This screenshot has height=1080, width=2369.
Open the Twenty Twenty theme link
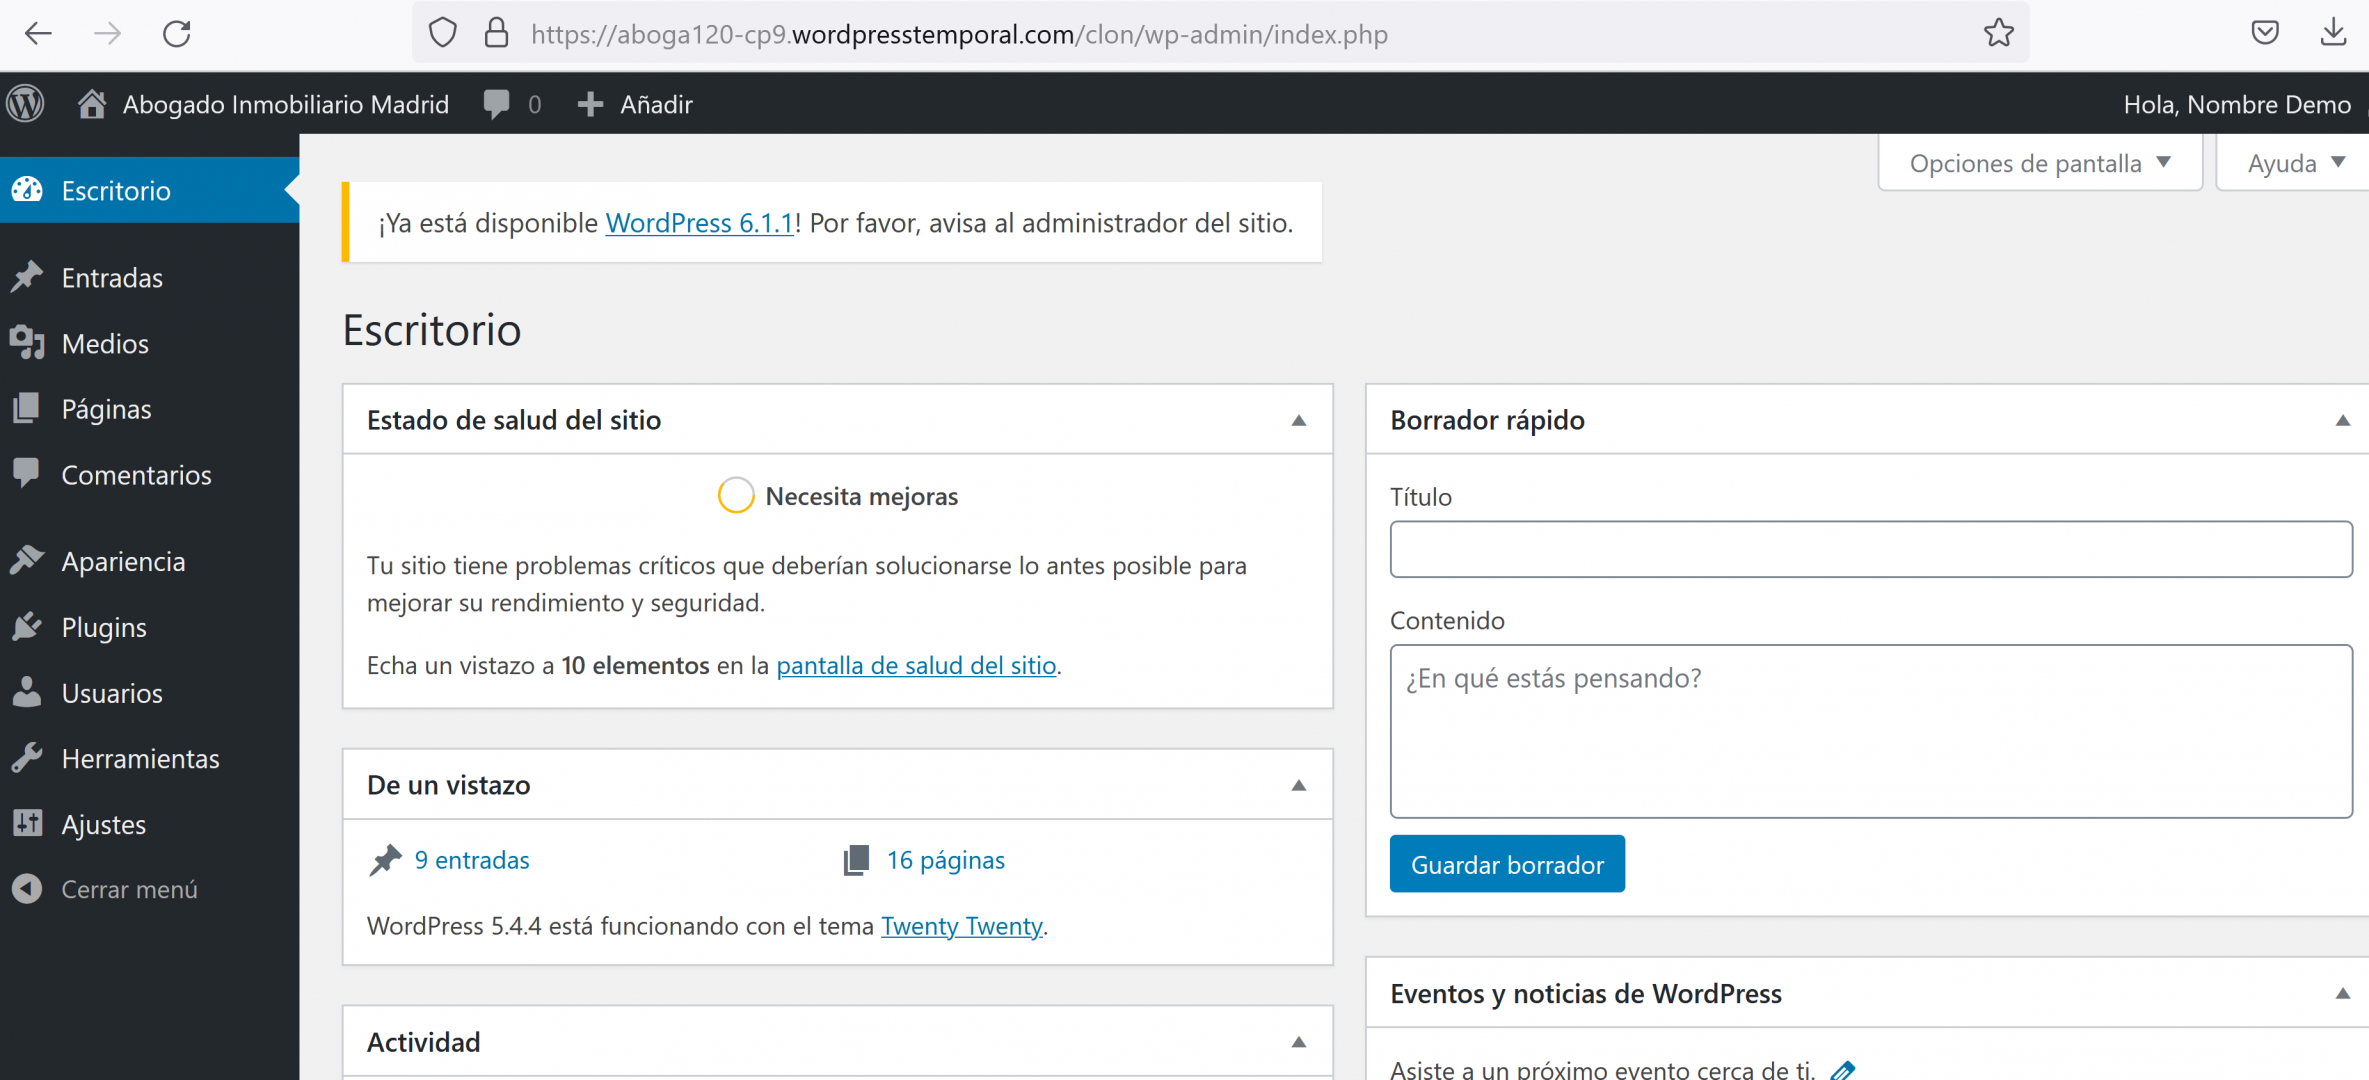961,926
